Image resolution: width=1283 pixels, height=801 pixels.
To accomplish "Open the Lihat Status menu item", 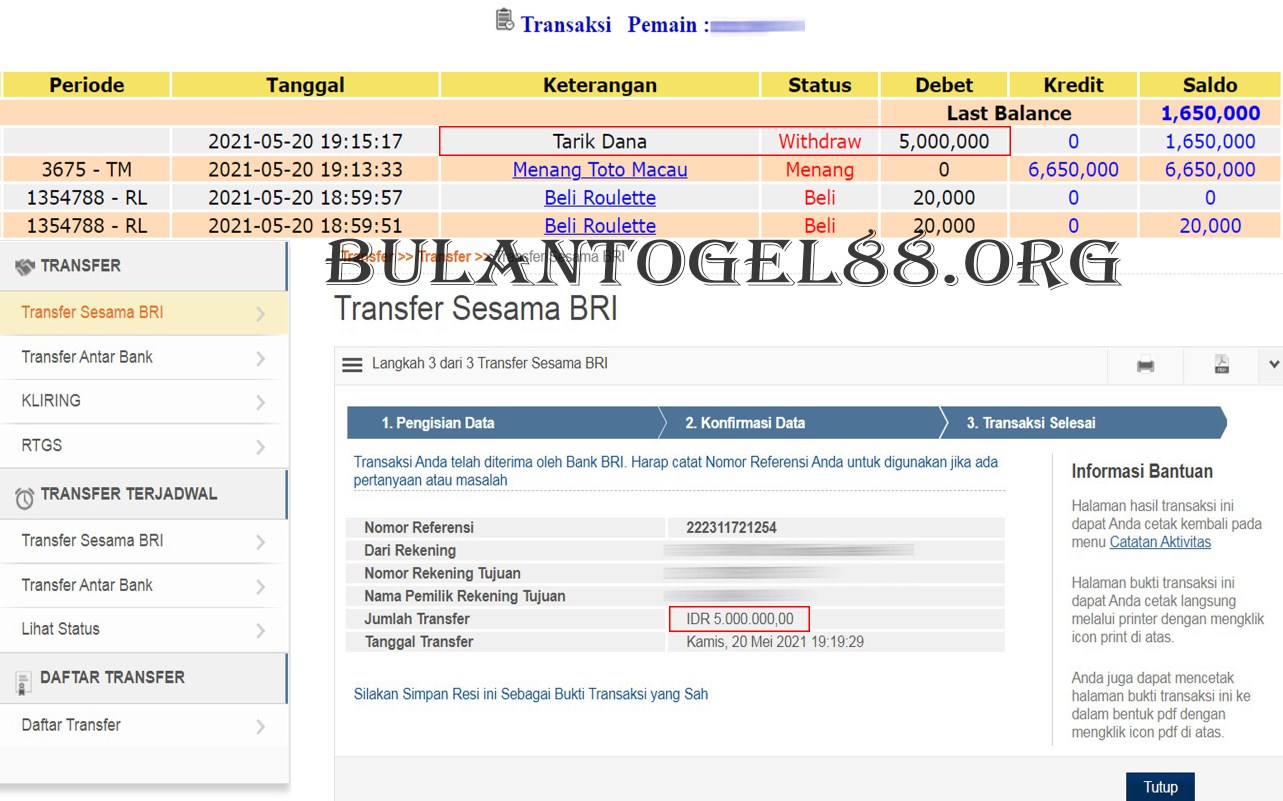I will (144, 629).
